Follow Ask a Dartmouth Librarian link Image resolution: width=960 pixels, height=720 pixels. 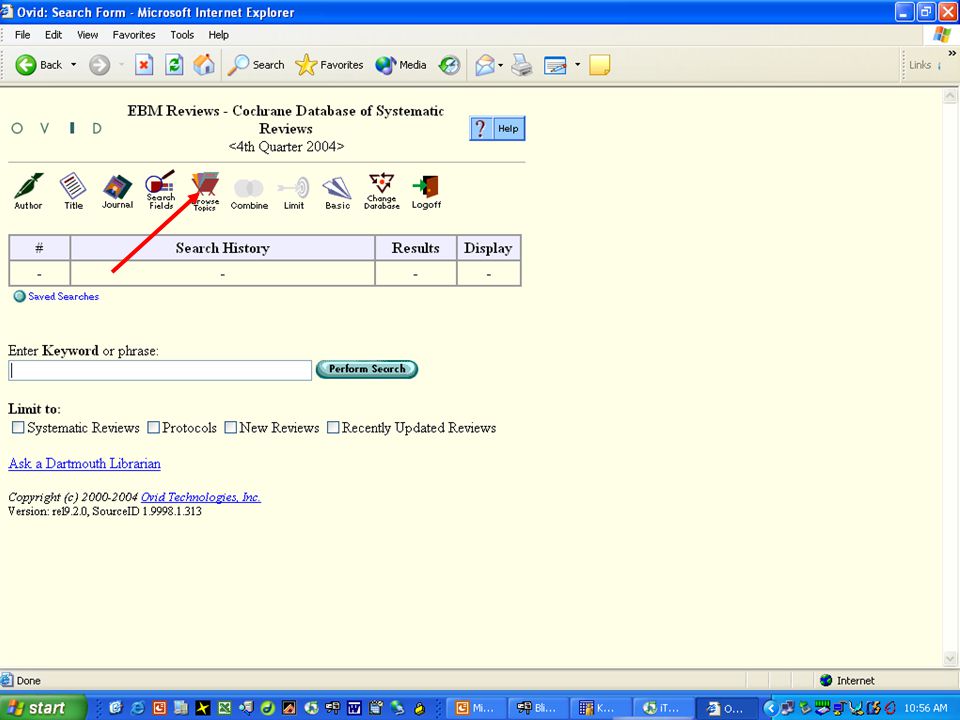pyautogui.click(x=84, y=463)
